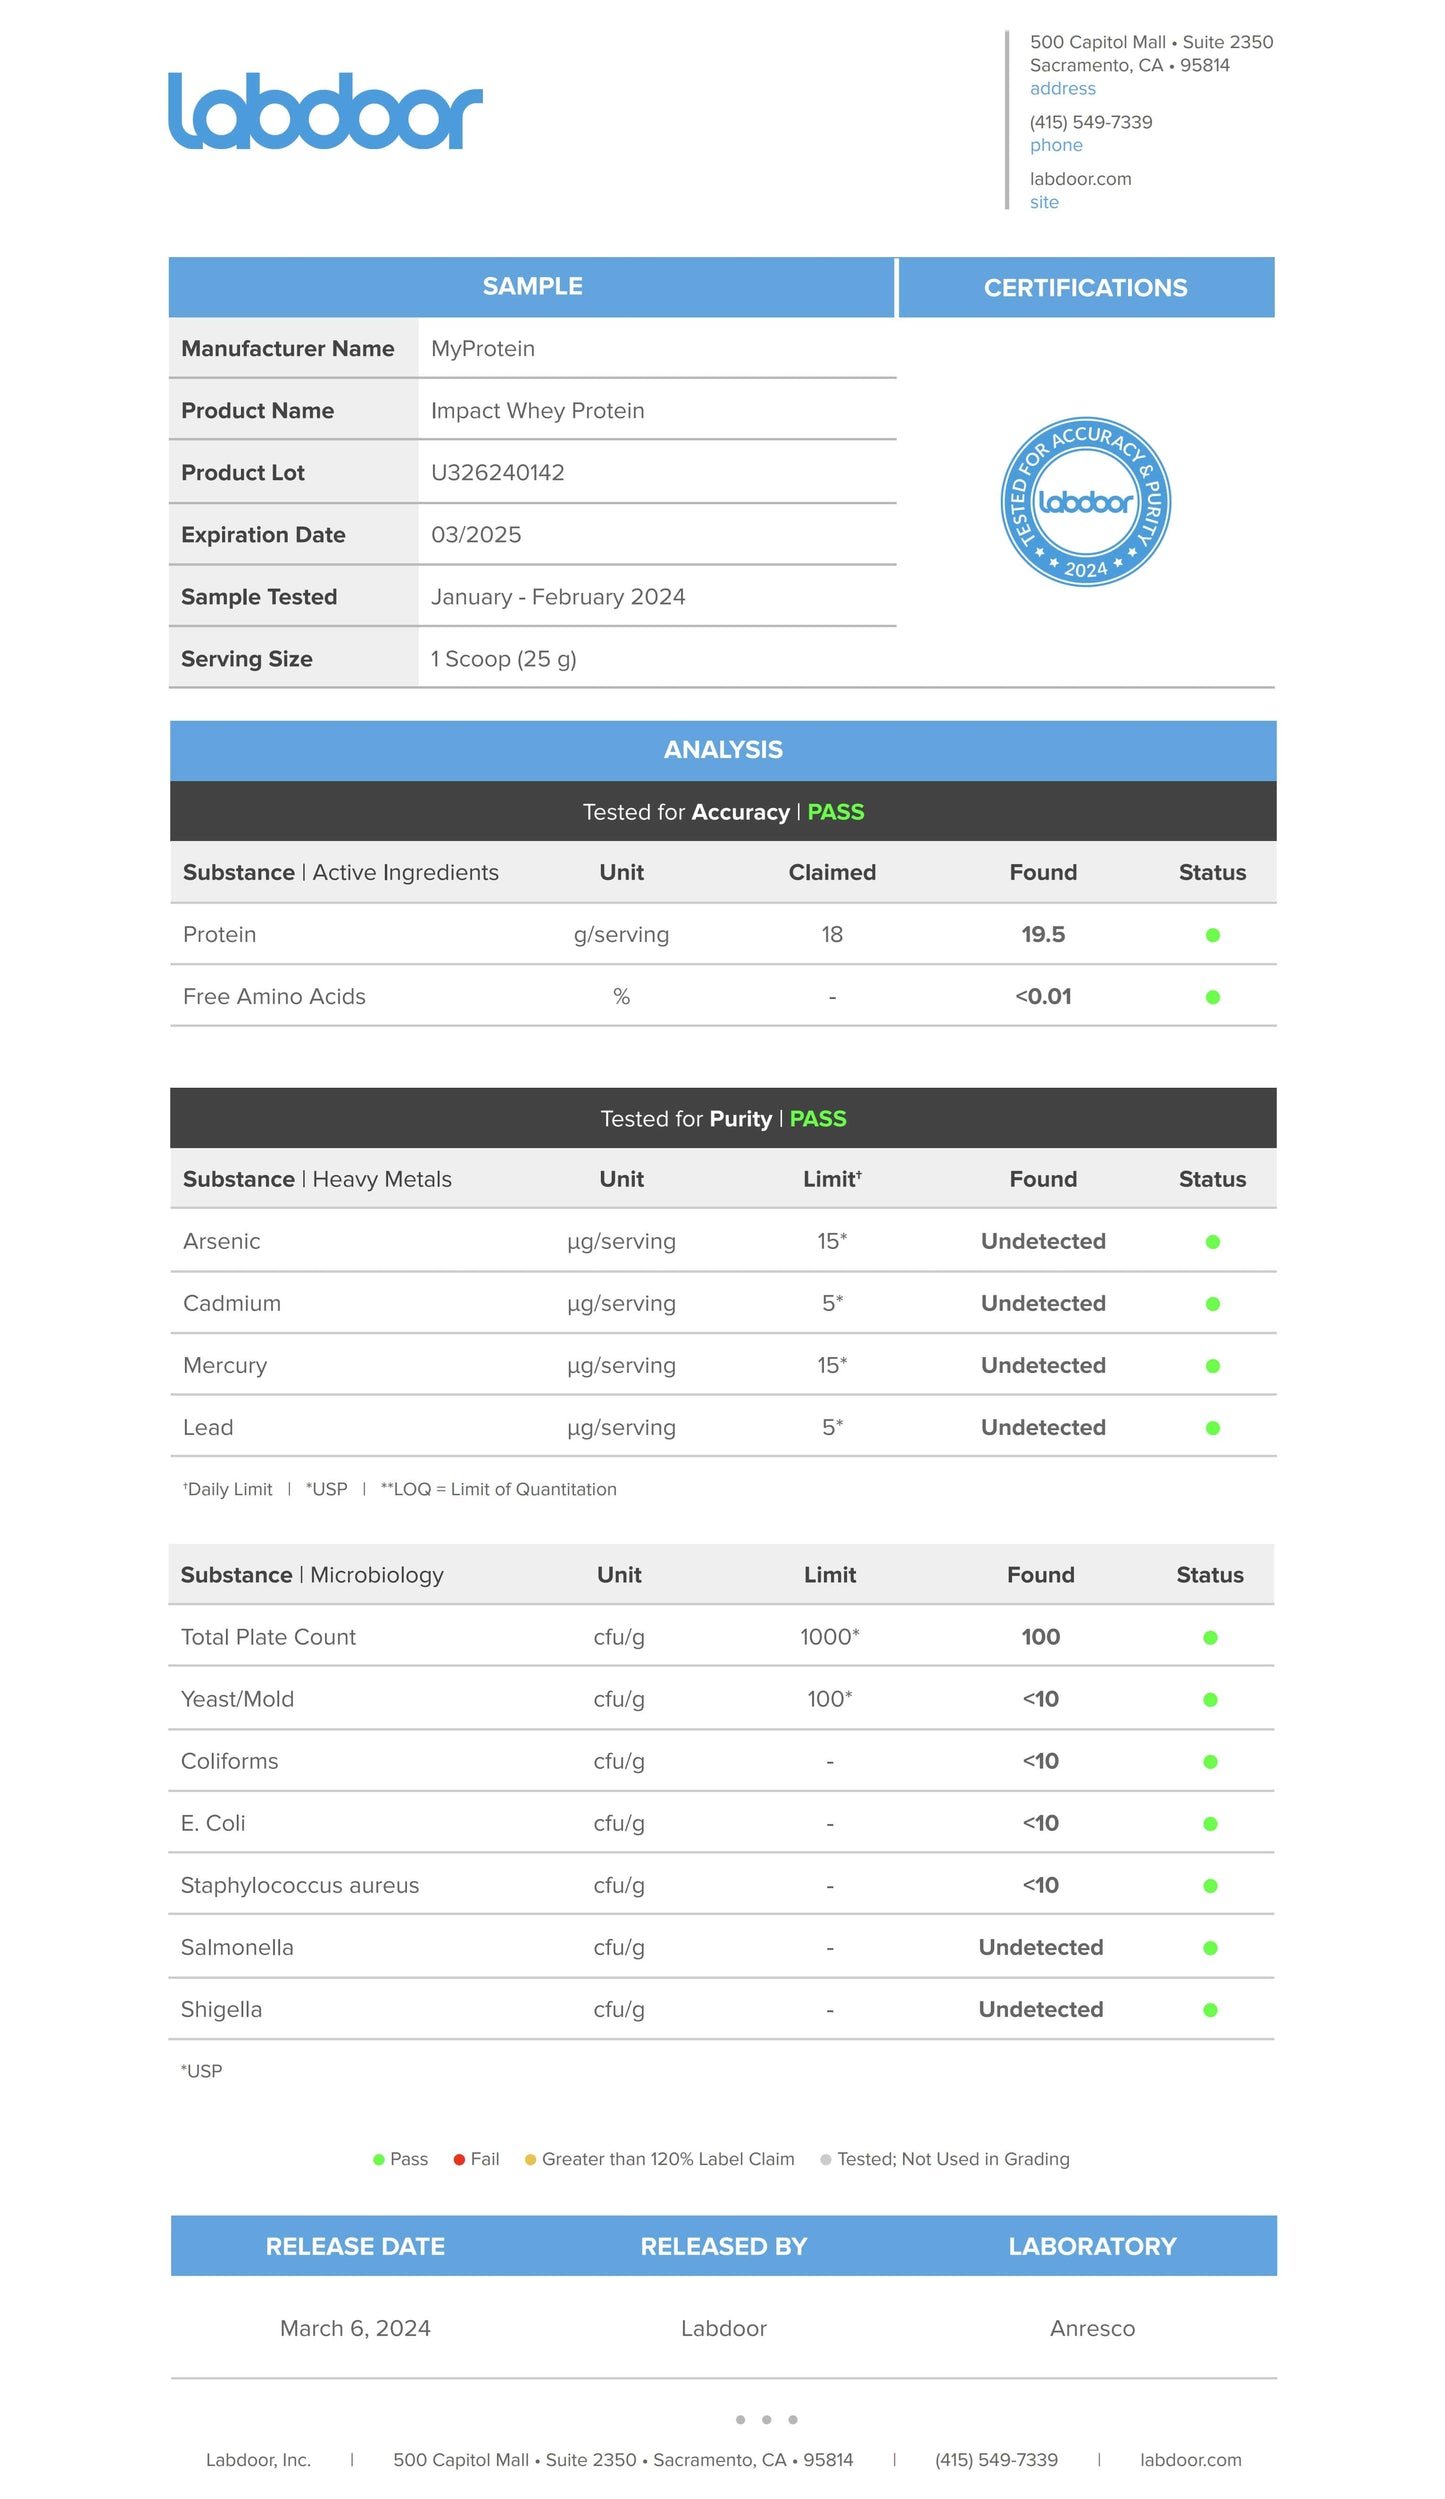
Task: Click the Lead row green status dot
Action: tap(1212, 1428)
